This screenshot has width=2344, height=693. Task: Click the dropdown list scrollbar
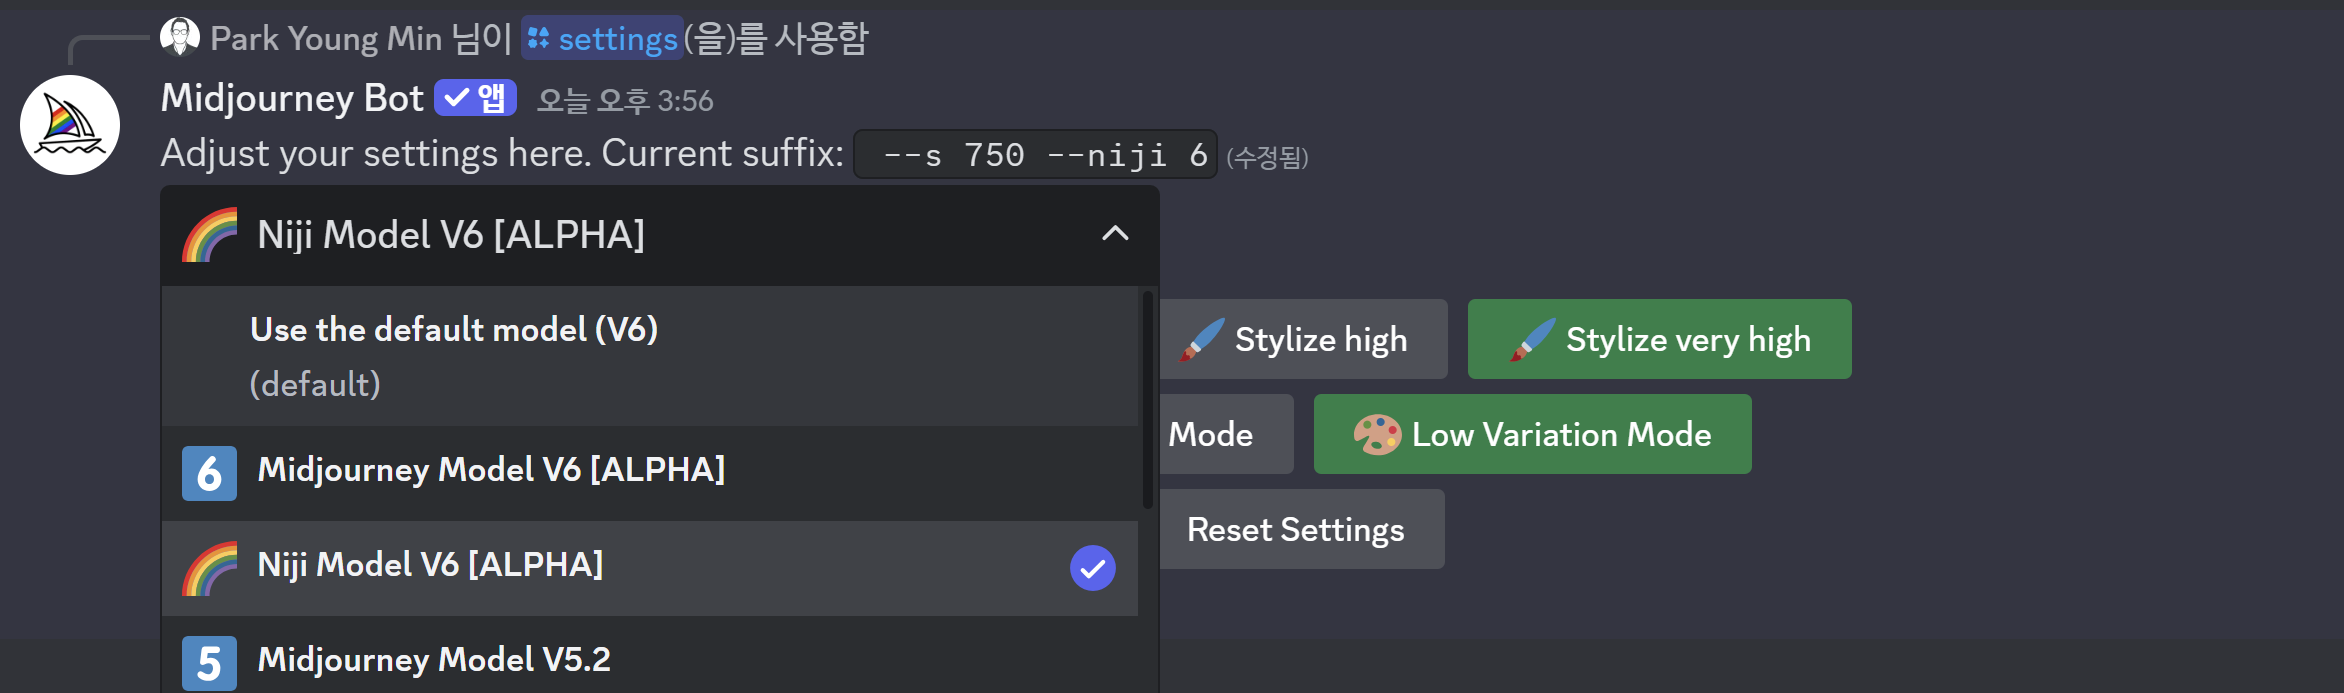click(1148, 400)
